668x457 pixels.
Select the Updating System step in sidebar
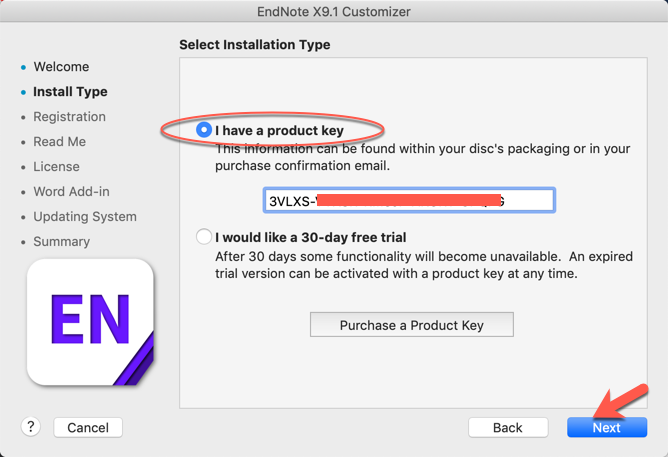[x=85, y=217]
